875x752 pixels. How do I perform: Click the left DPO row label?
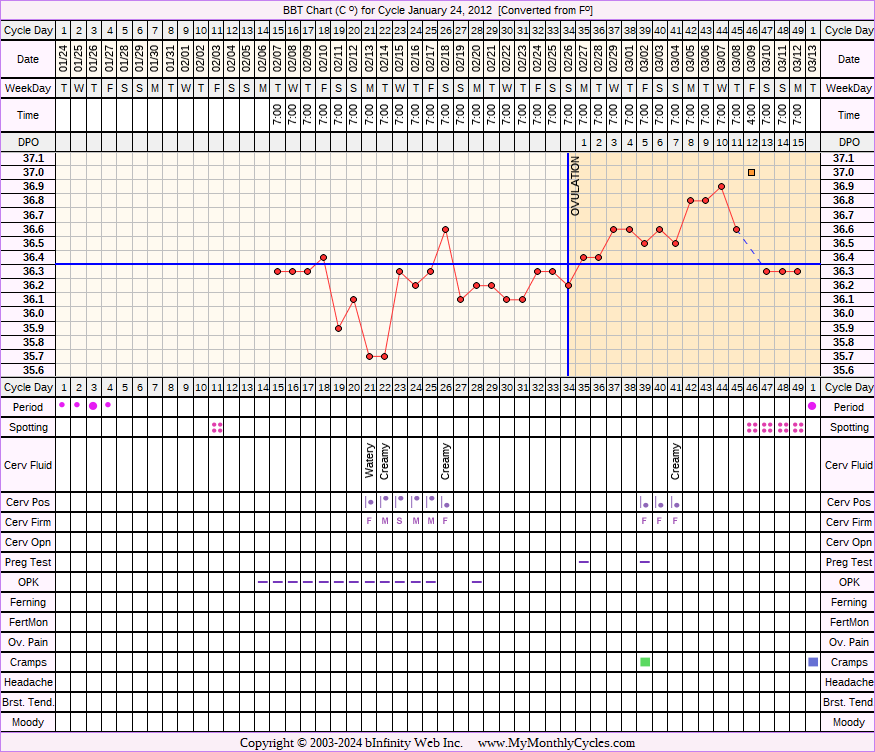tap(28, 142)
